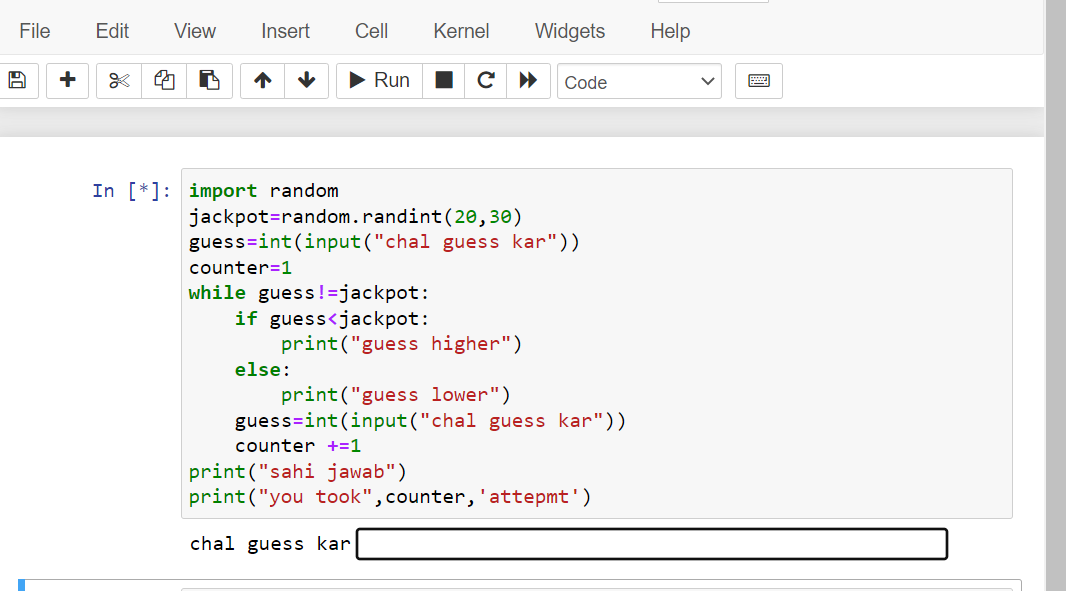1066x591 pixels.
Task: Restart the kernel with the circular arrow
Action: click(x=485, y=81)
